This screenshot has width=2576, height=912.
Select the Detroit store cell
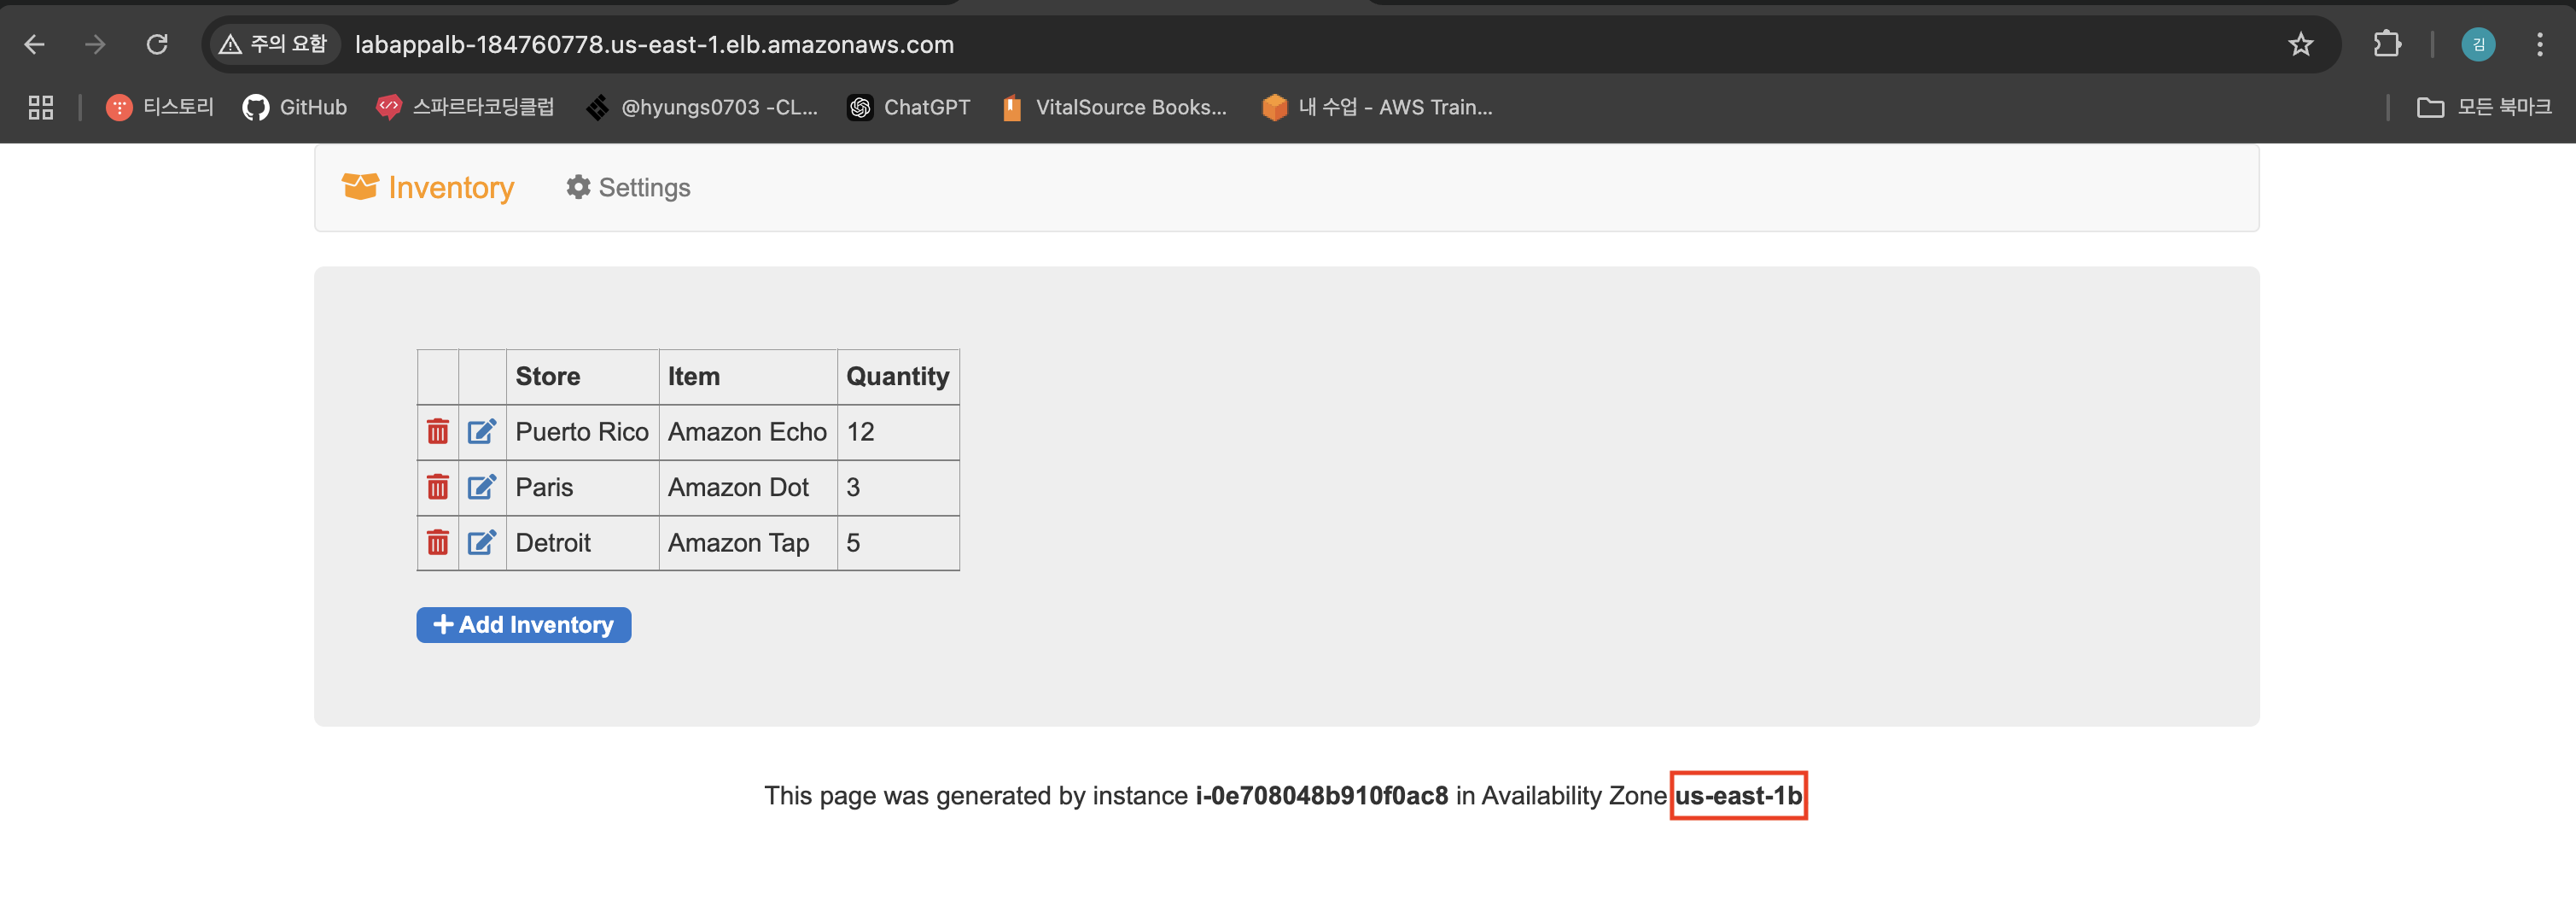tap(583, 543)
